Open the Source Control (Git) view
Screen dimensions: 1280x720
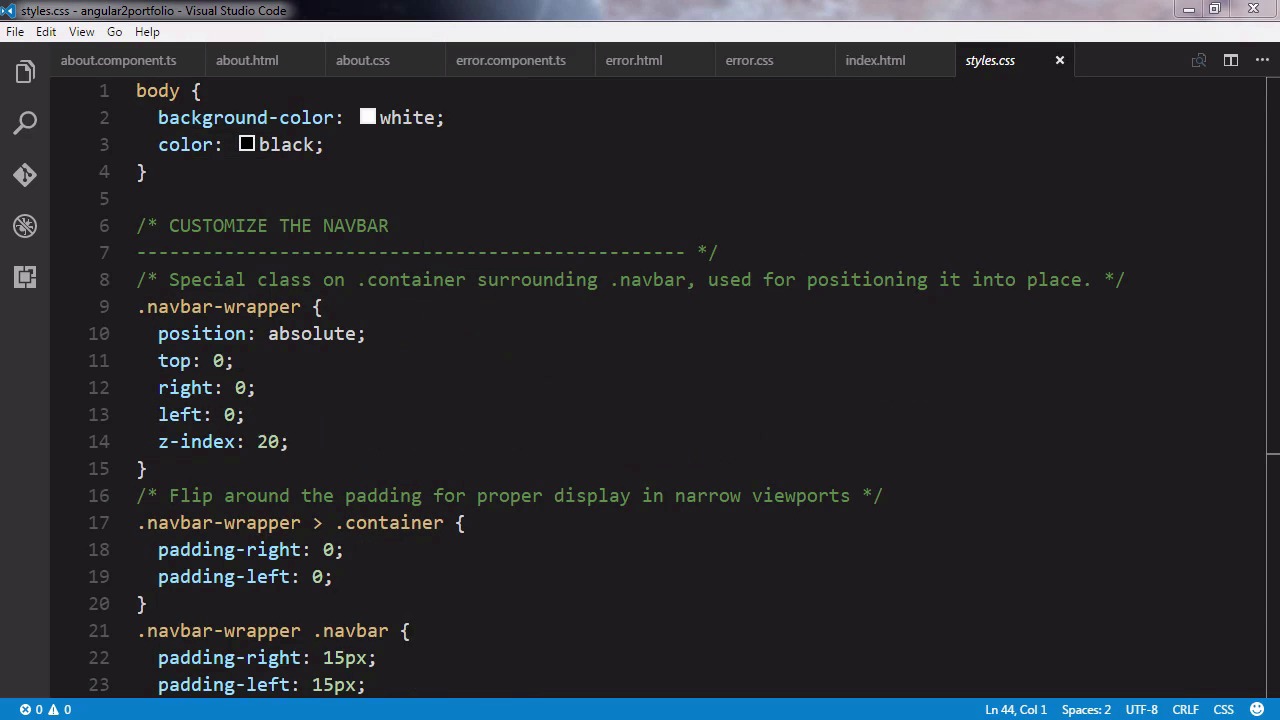tap(25, 175)
